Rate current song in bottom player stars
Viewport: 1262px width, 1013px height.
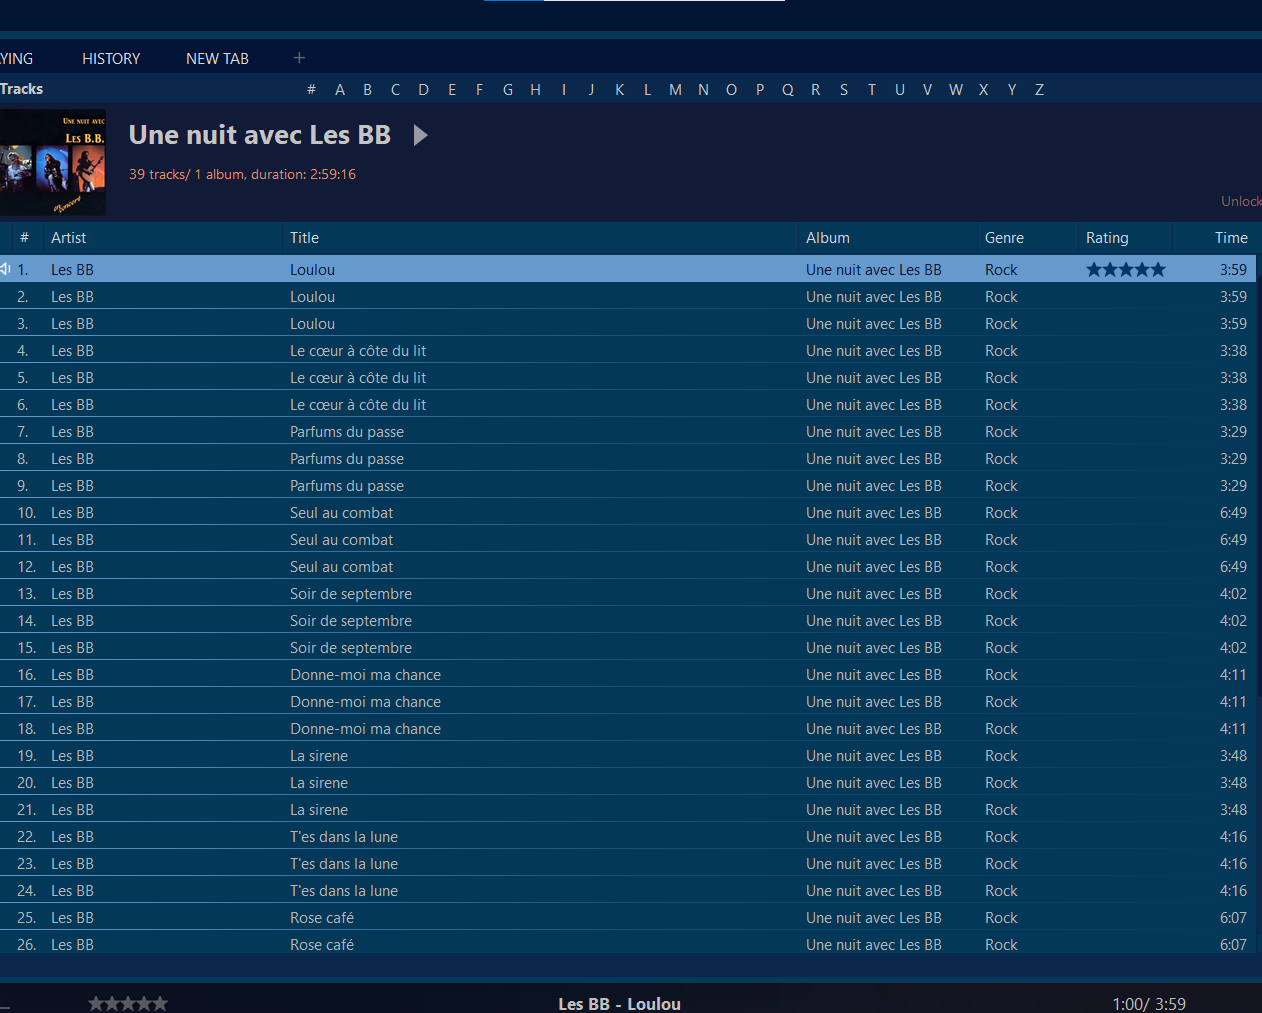tap(128, 1003)
